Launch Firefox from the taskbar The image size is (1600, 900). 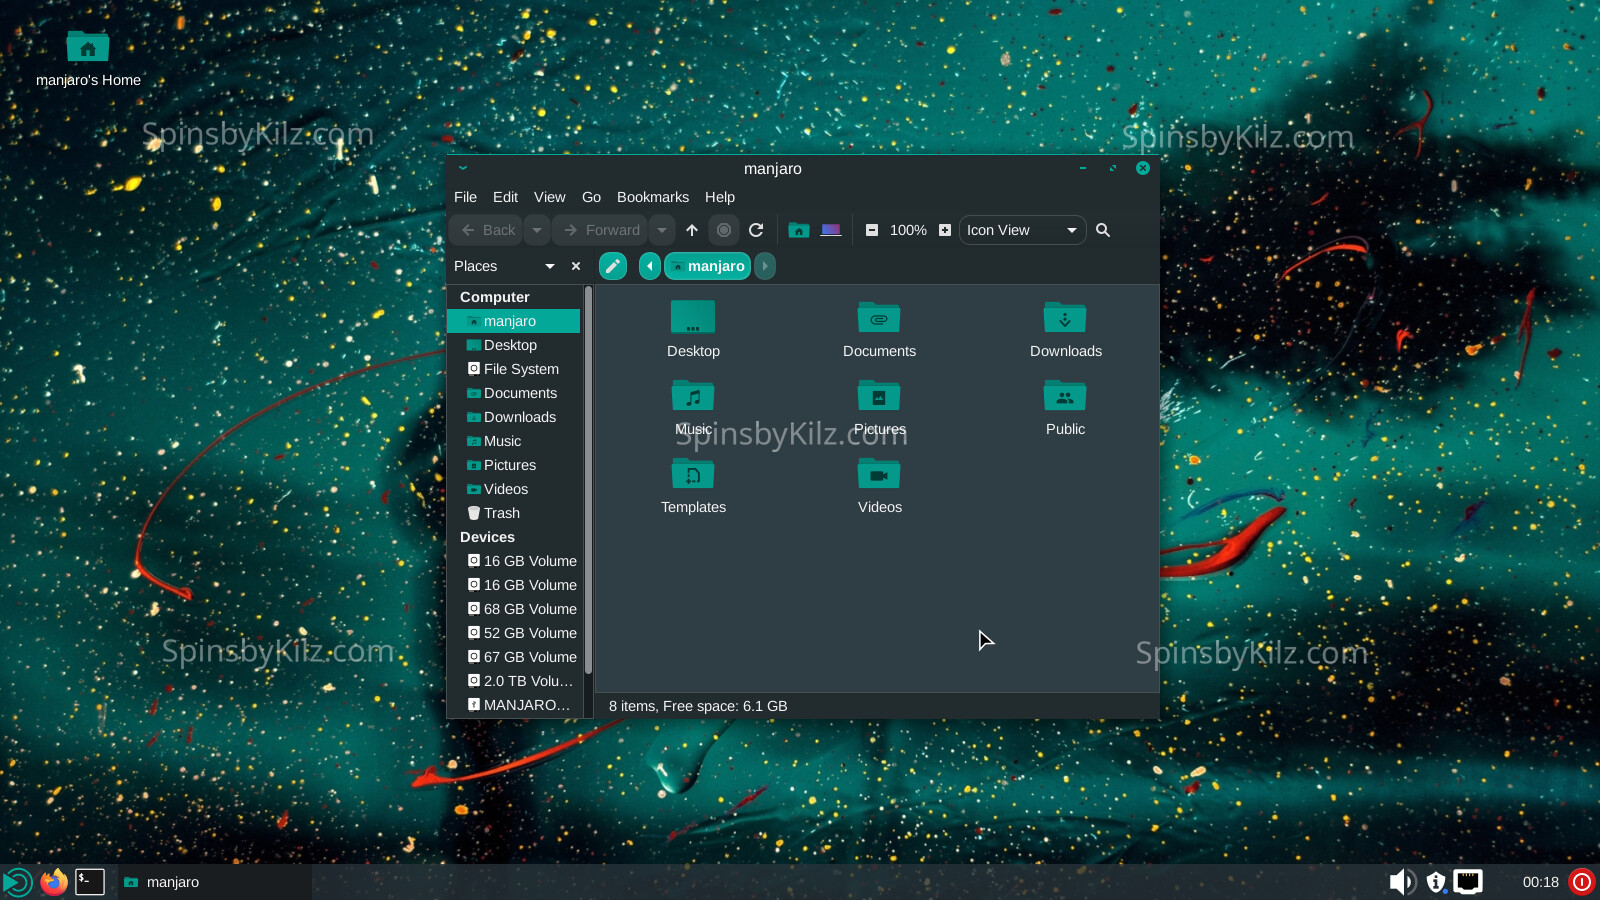coord(54,882)
